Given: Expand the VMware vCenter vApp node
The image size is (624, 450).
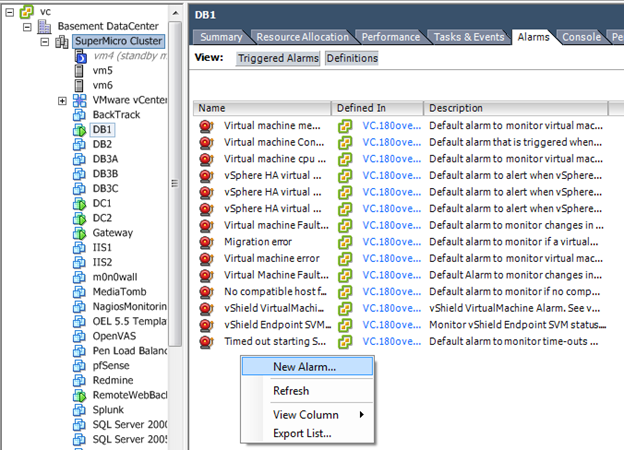Looking at the screenshot, I should coord(62,101).
